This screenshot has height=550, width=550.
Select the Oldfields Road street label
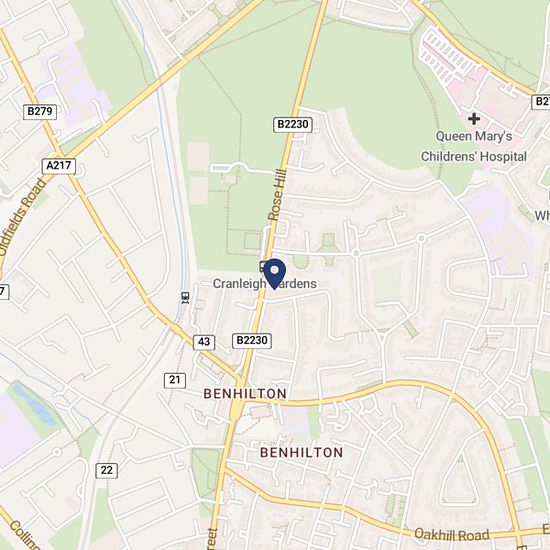22,218
